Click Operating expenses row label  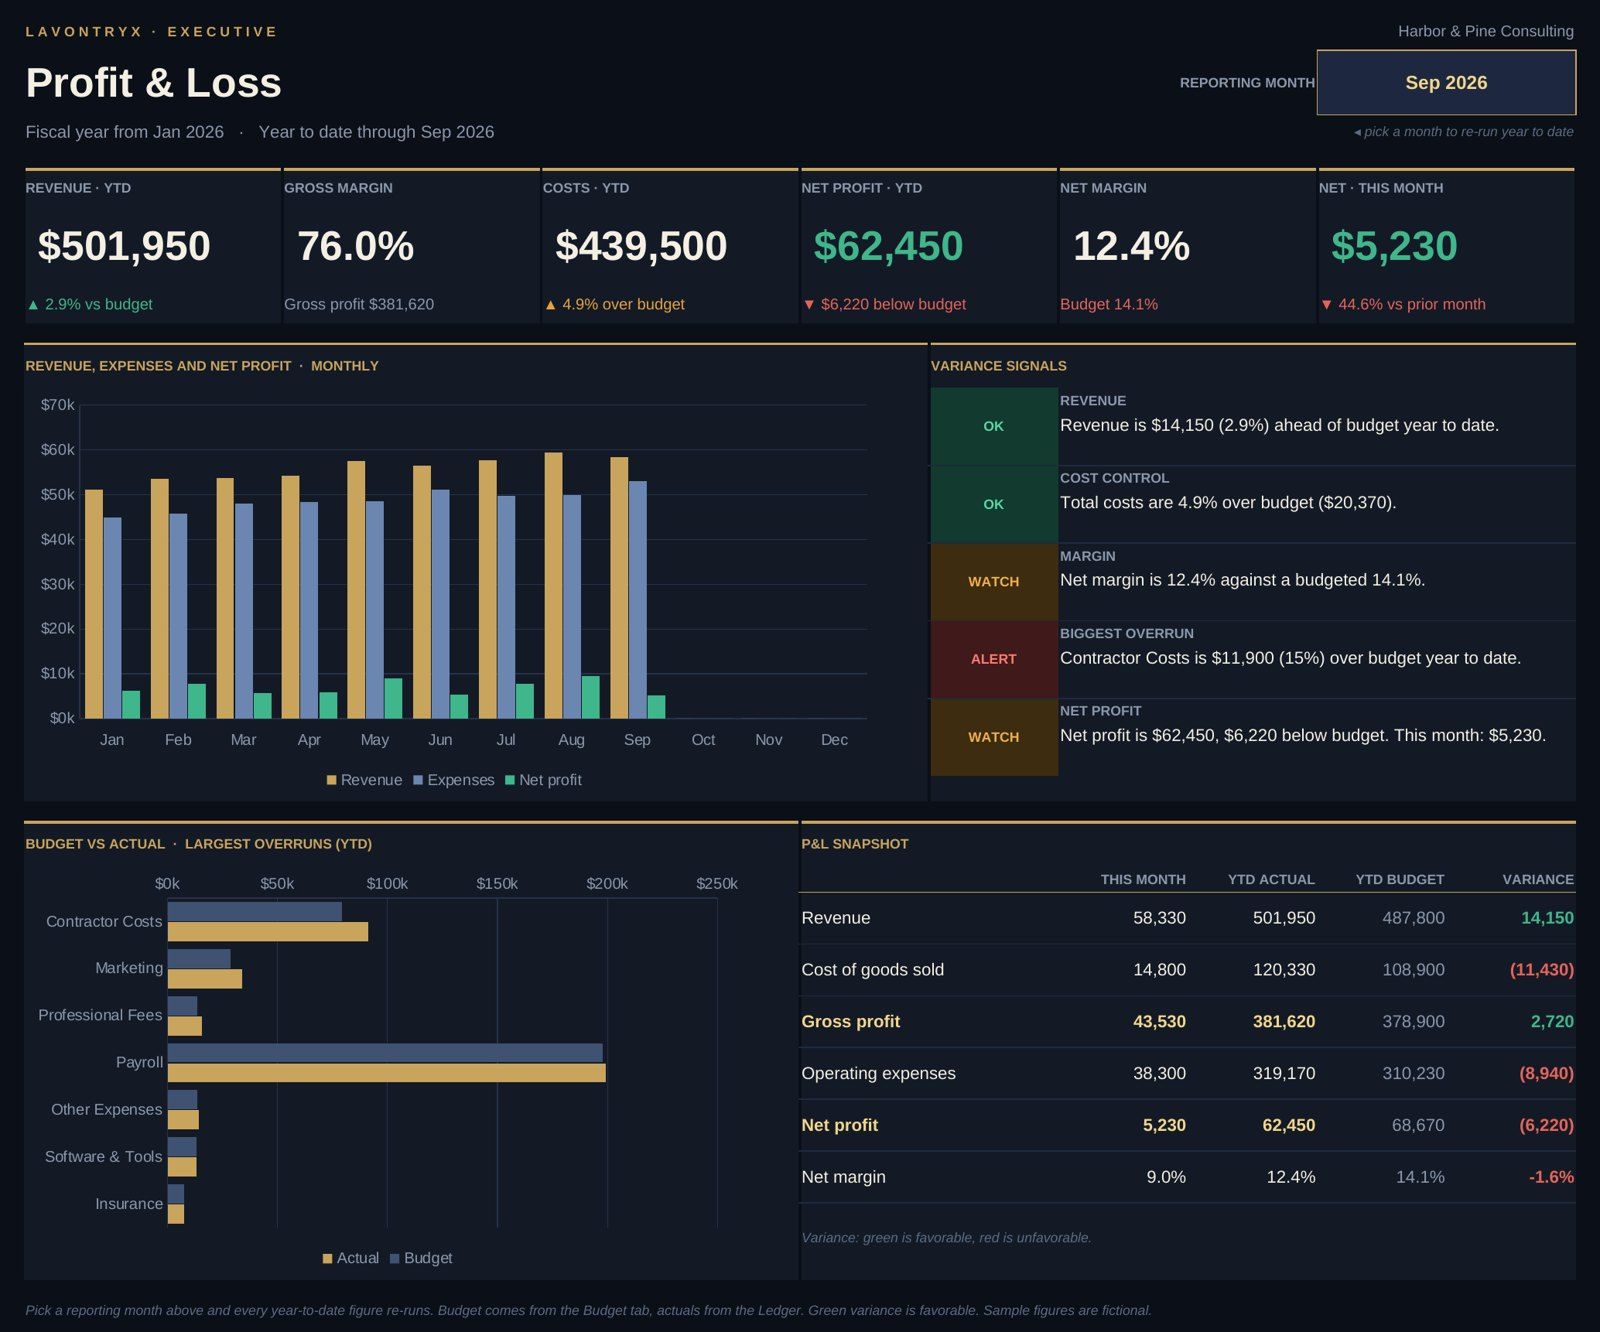click(x=879, y=1074)
